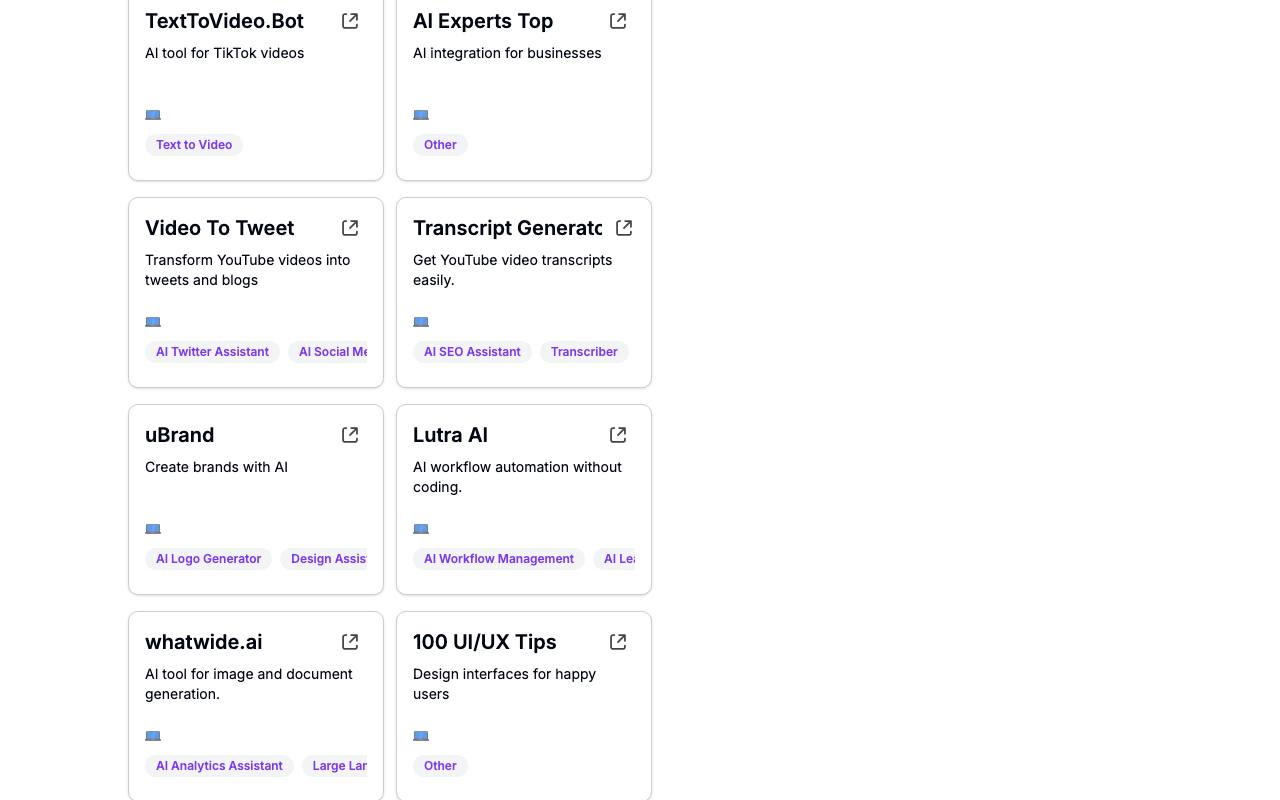Open external link for AI Experts Top
The image size is (1280, 800).
click(x=618, y=21)
